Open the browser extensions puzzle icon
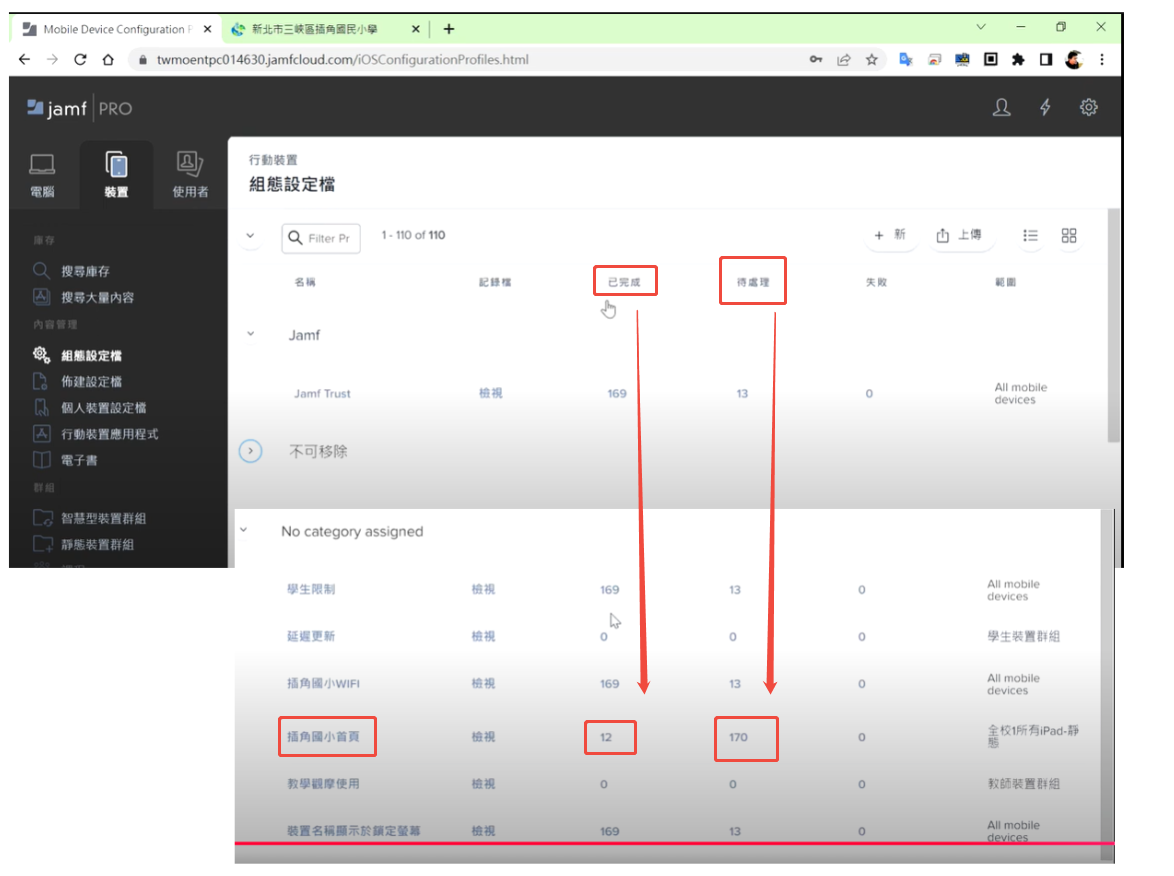 click(x=1018, y=60)
